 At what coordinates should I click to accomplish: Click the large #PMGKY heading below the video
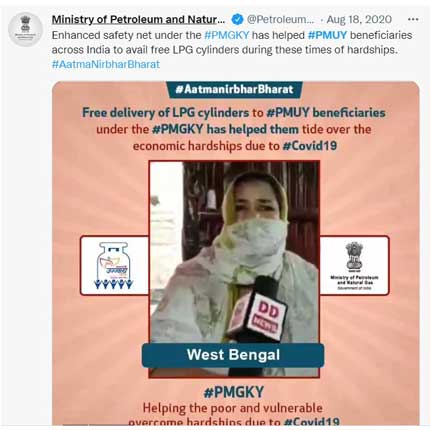click(x=234, y=392)
